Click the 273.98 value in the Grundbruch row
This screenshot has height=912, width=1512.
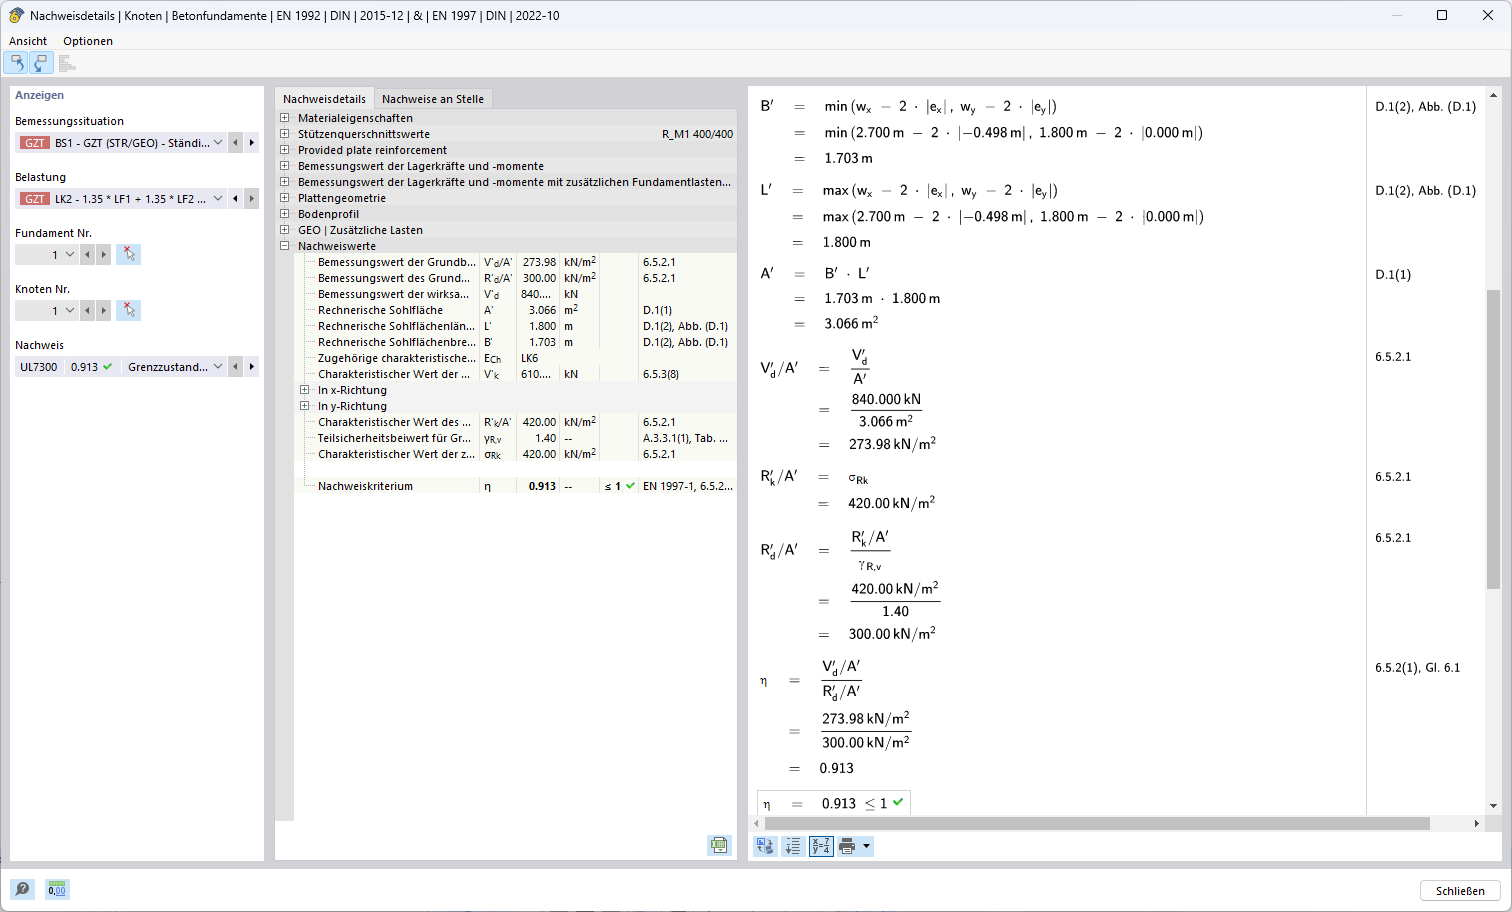(539, 262)
